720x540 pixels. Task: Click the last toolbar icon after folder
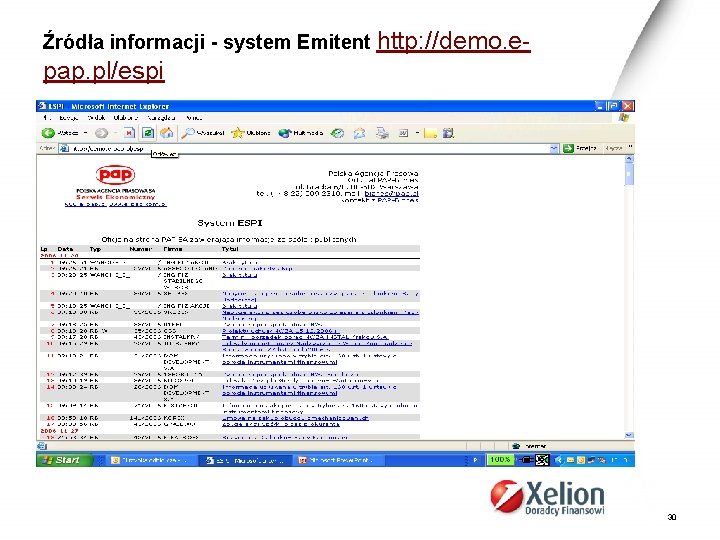pyautogui.click(x=448, y=133)
